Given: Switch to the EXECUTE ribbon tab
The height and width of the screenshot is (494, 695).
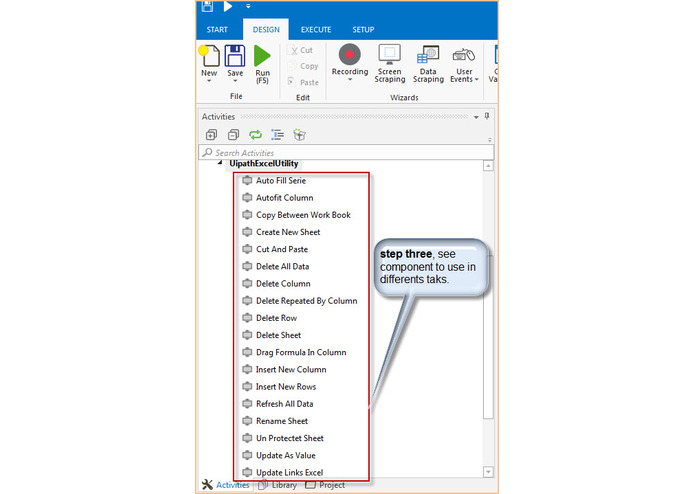Looking at the screenshot, I should (316, 30).
